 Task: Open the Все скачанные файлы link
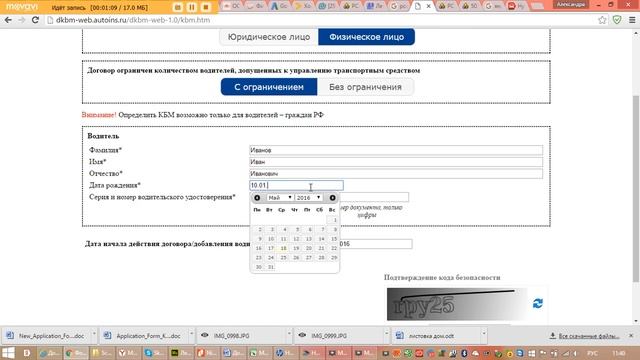[589, 336]
